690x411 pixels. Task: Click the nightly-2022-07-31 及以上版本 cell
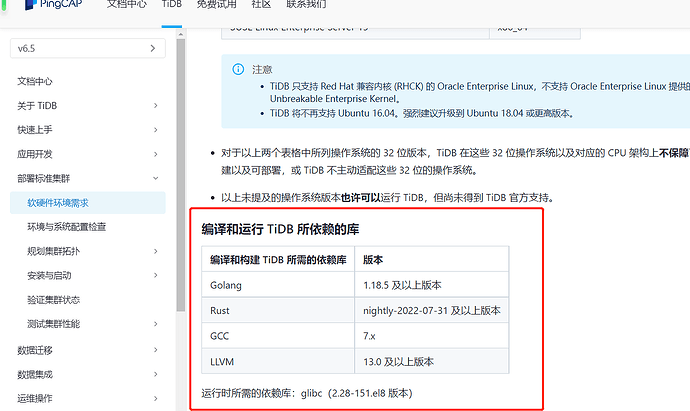click(x=432, y=311)
